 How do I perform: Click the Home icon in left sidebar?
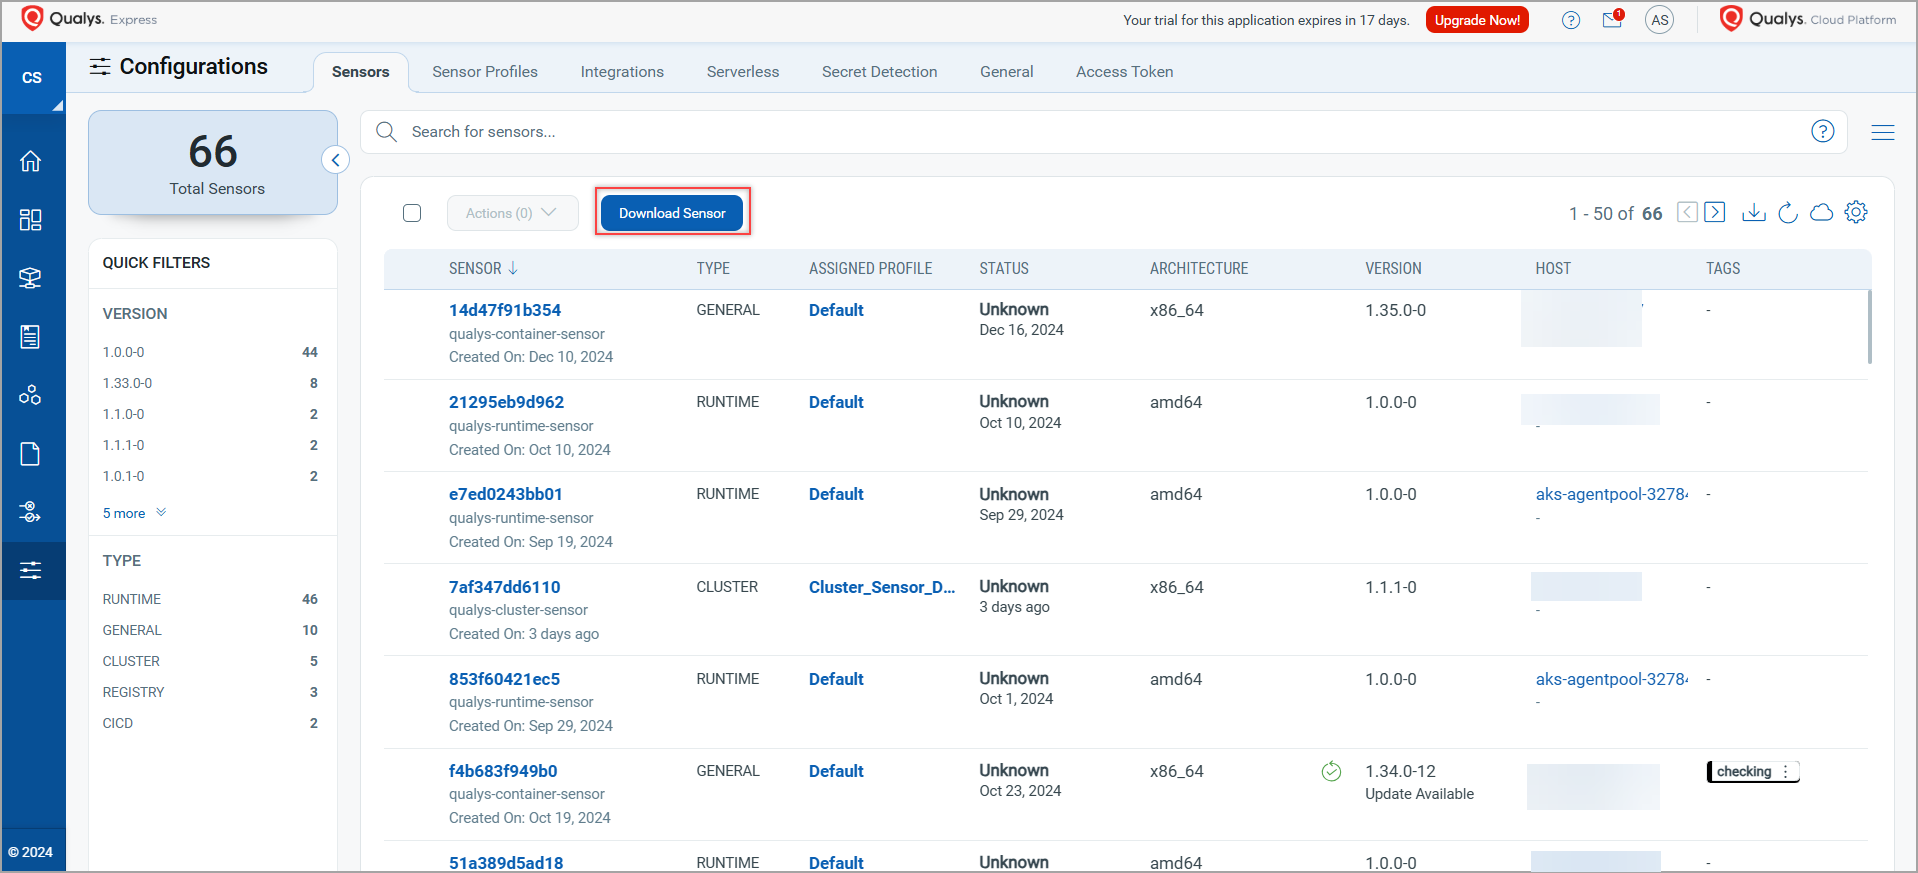click(31, 161)
